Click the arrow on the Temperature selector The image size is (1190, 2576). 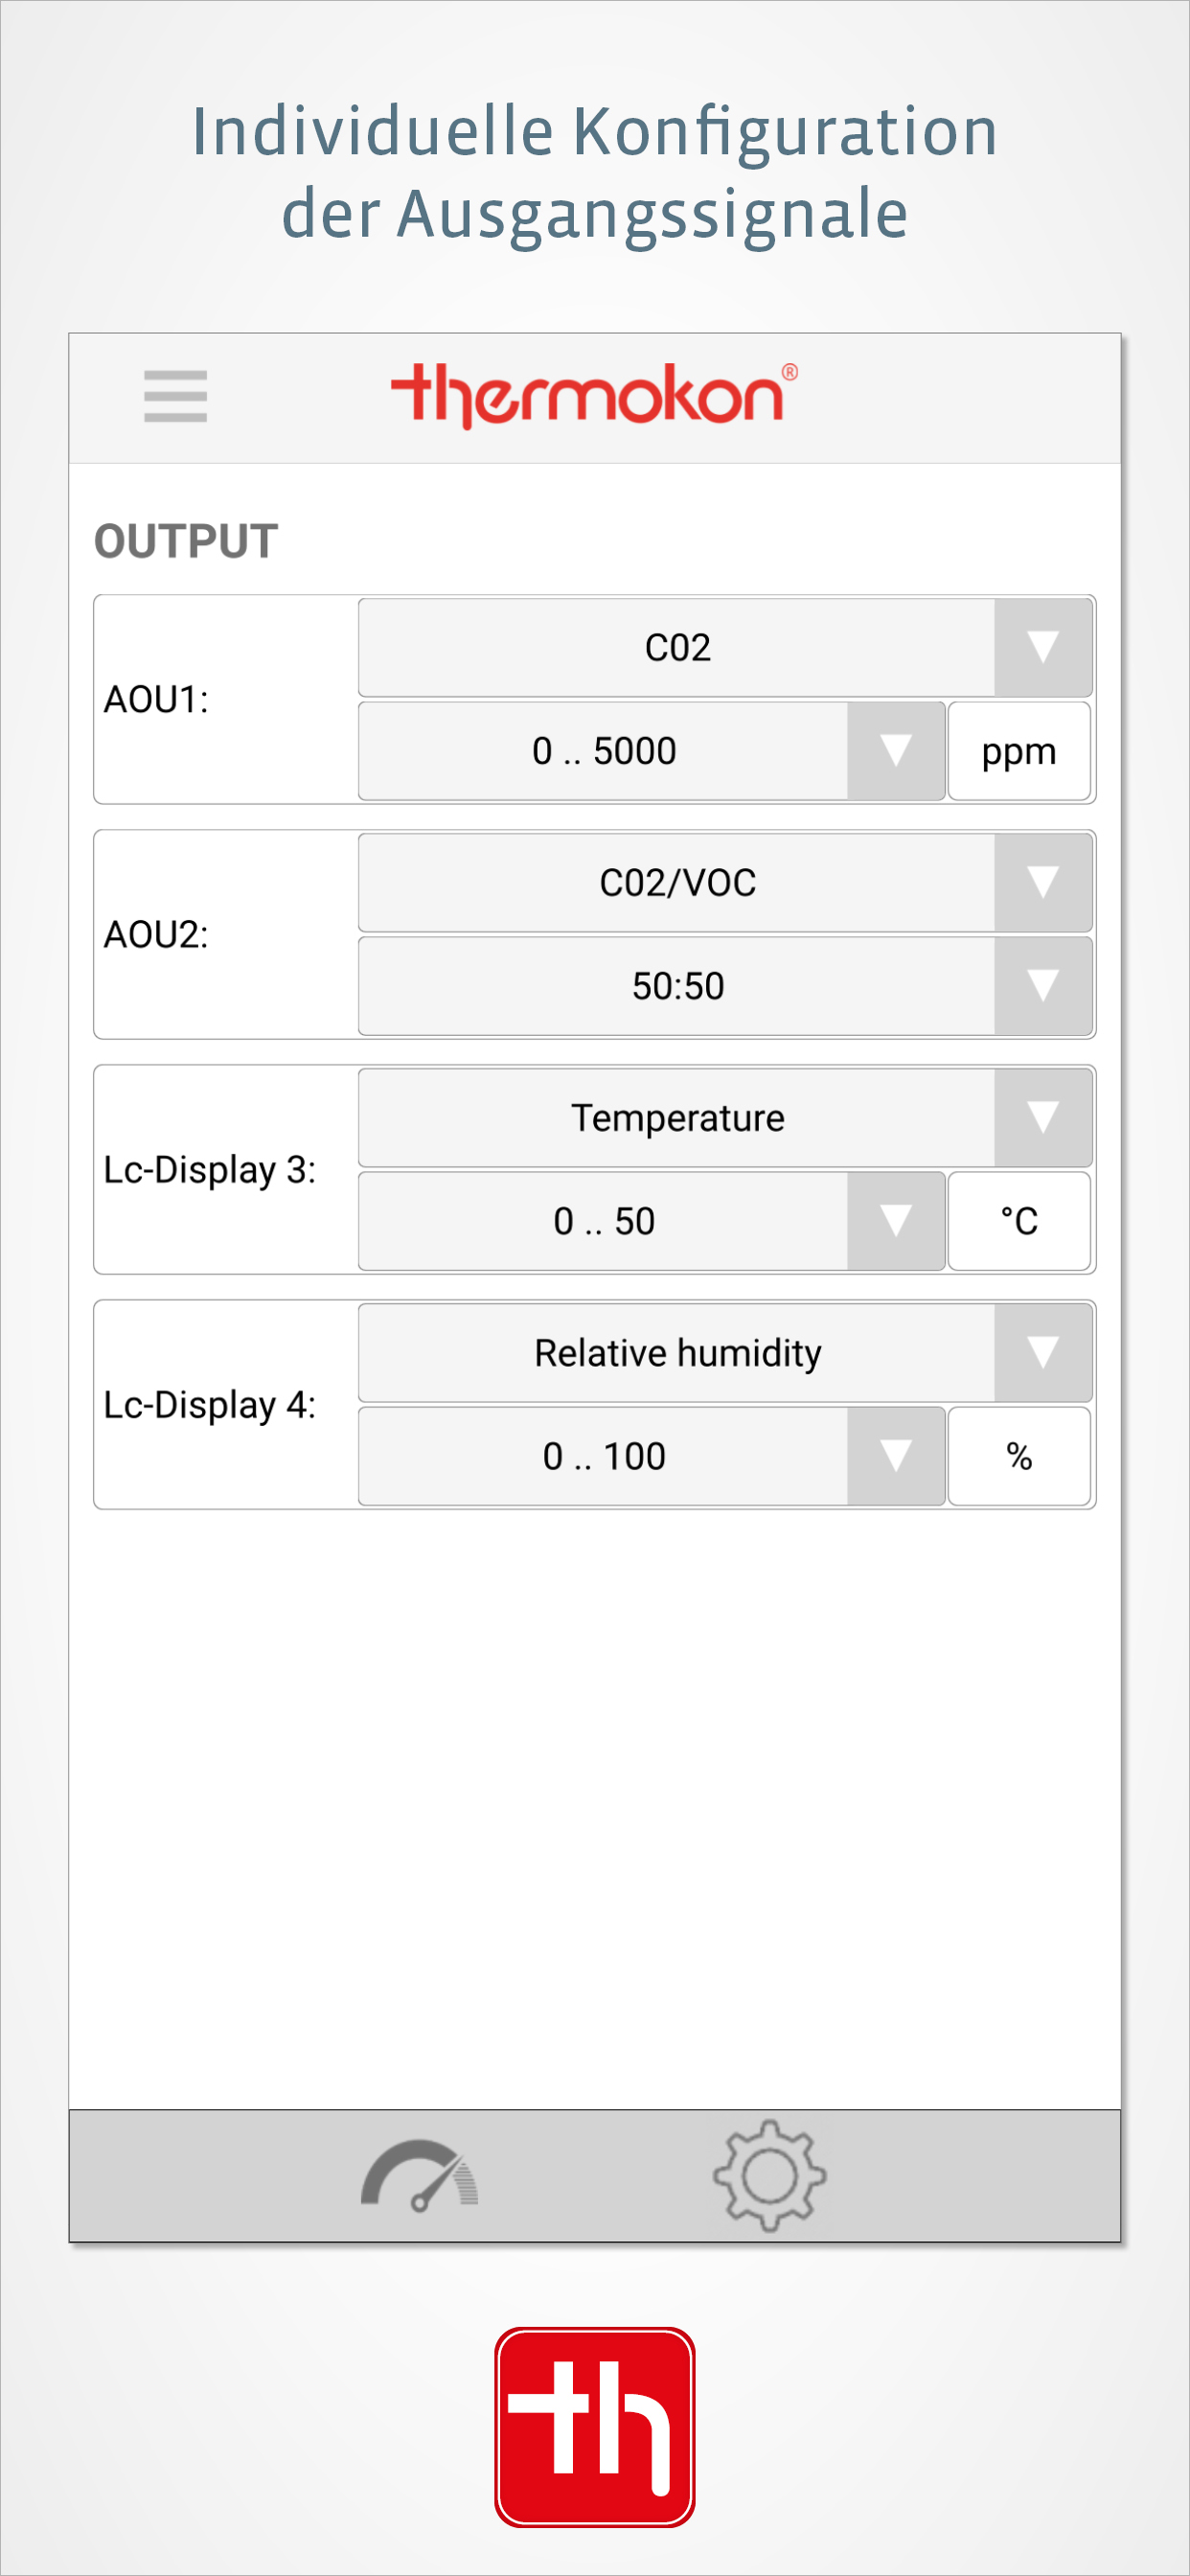pos(1043,1118)
